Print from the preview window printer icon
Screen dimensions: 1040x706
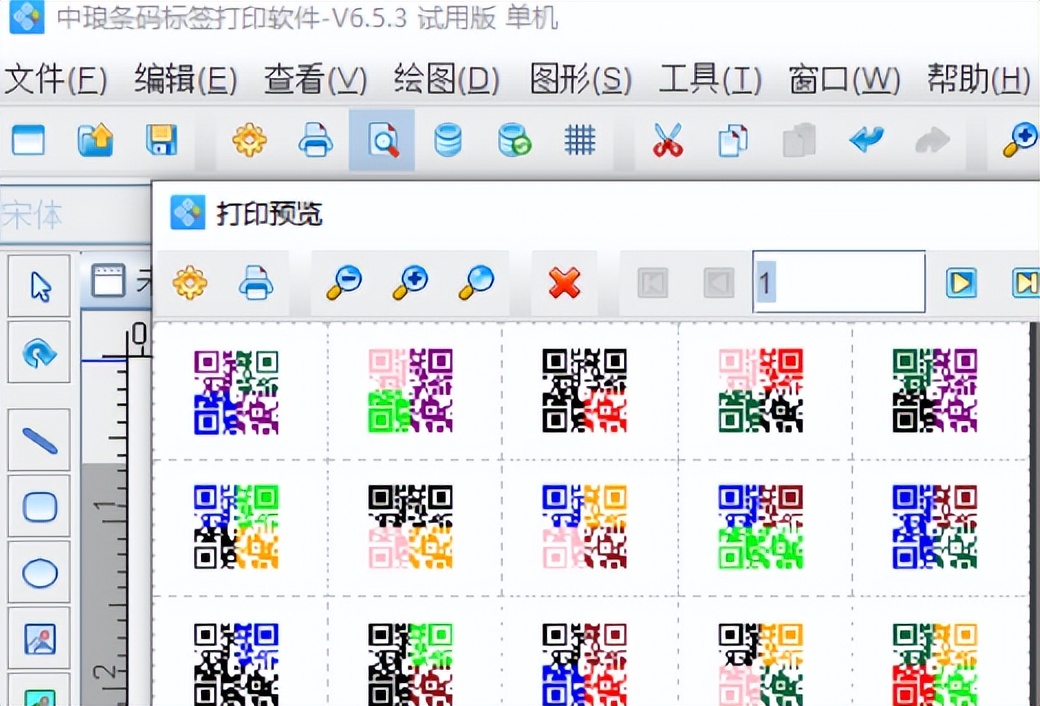click(x=256, y=283)
